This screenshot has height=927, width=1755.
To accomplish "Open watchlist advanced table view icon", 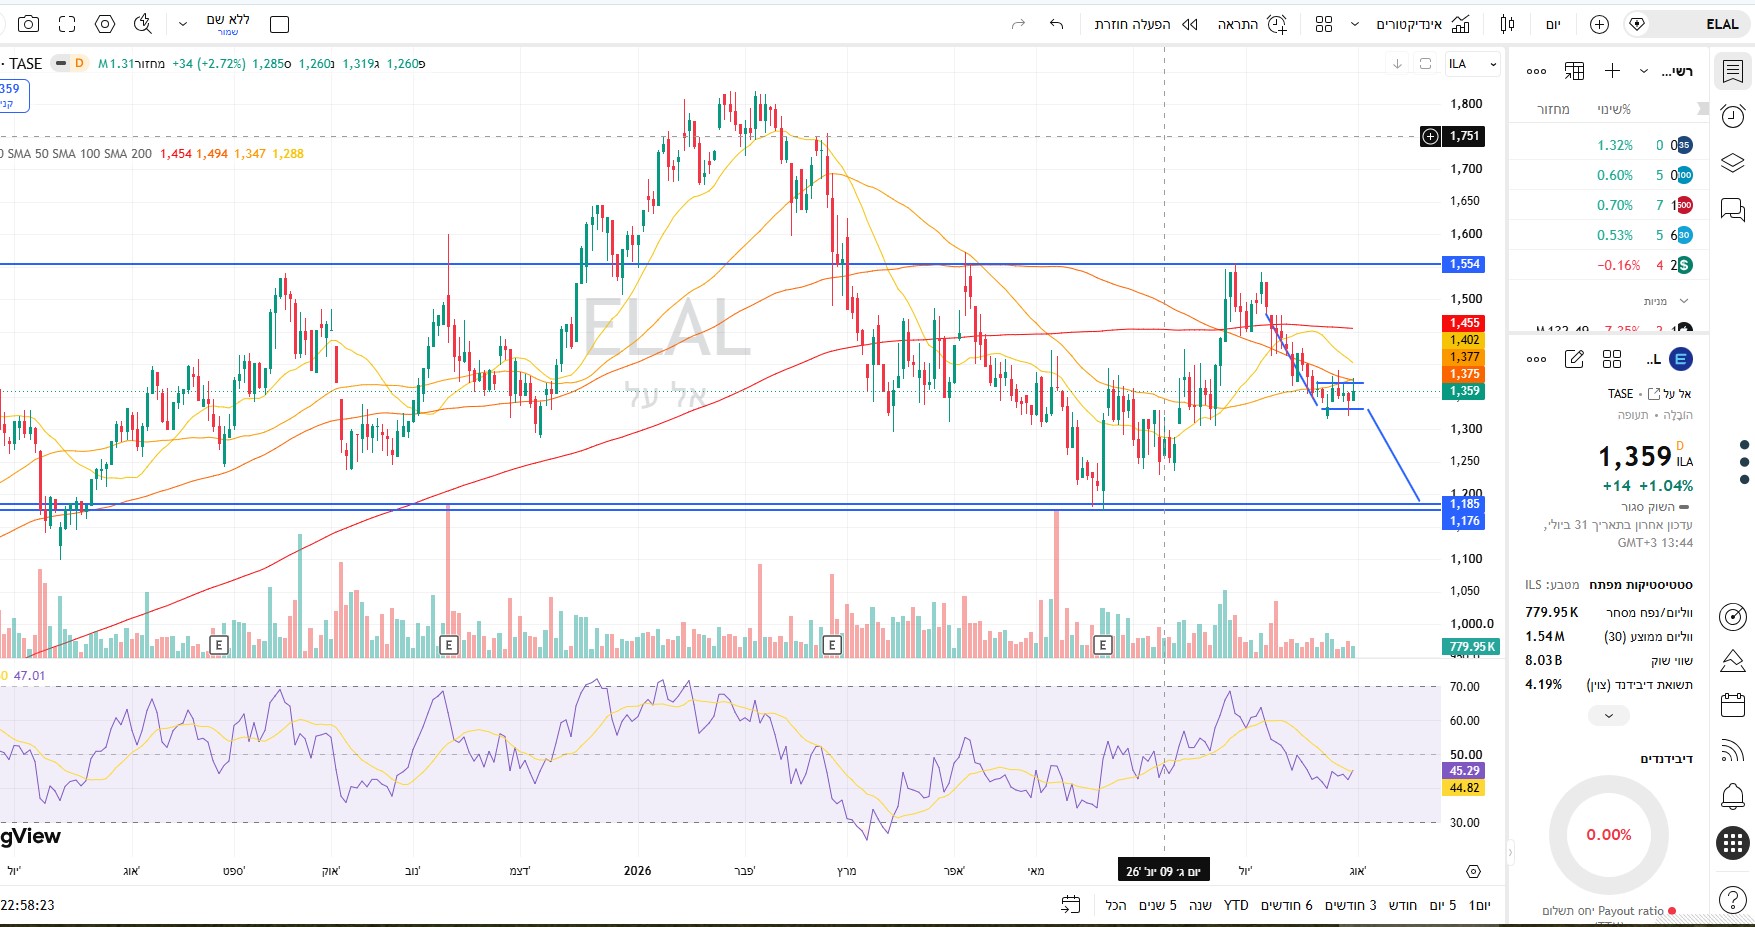I will click(x=1575, y=71).
